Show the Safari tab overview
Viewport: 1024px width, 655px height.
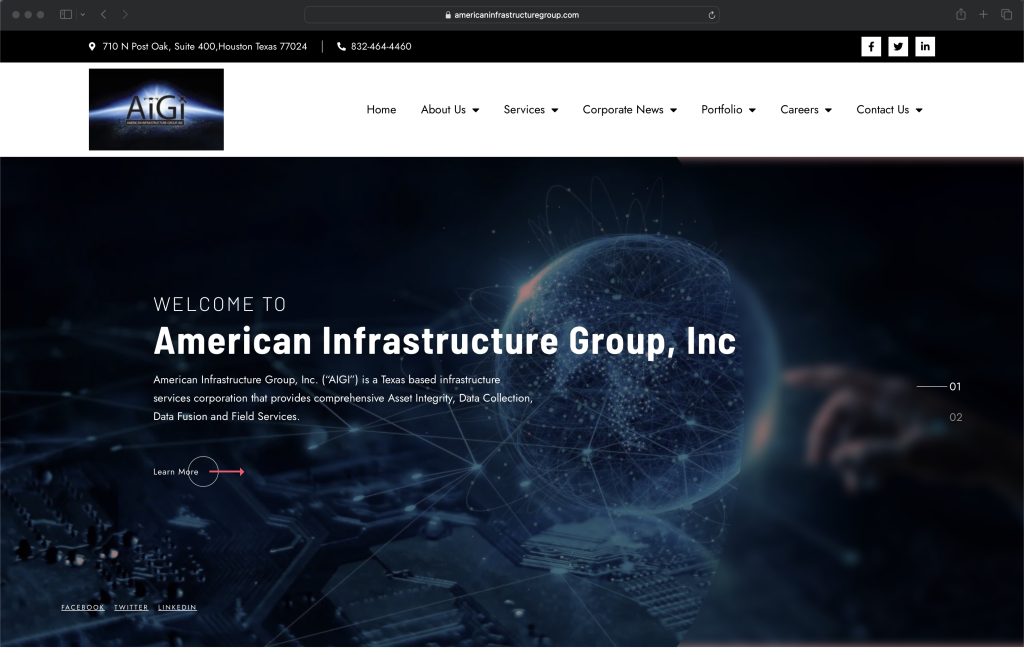pos(1006,14)
